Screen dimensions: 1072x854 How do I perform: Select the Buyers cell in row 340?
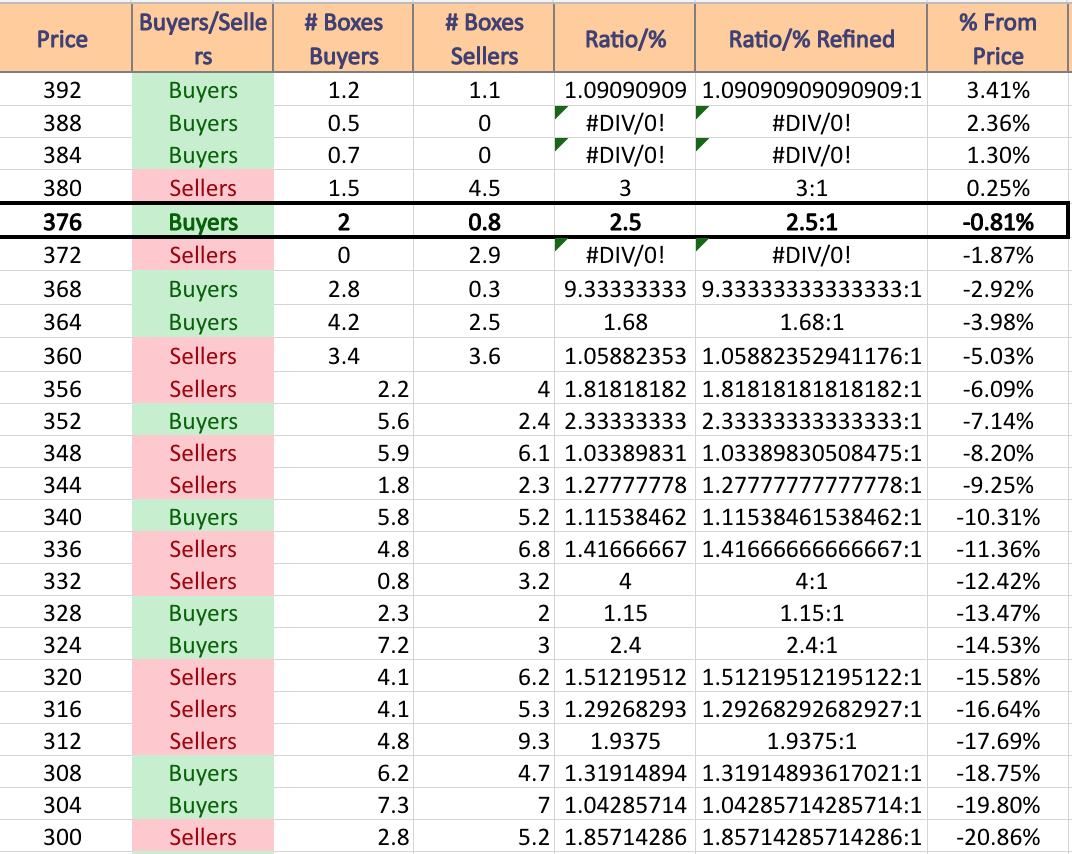coord(202,517)
